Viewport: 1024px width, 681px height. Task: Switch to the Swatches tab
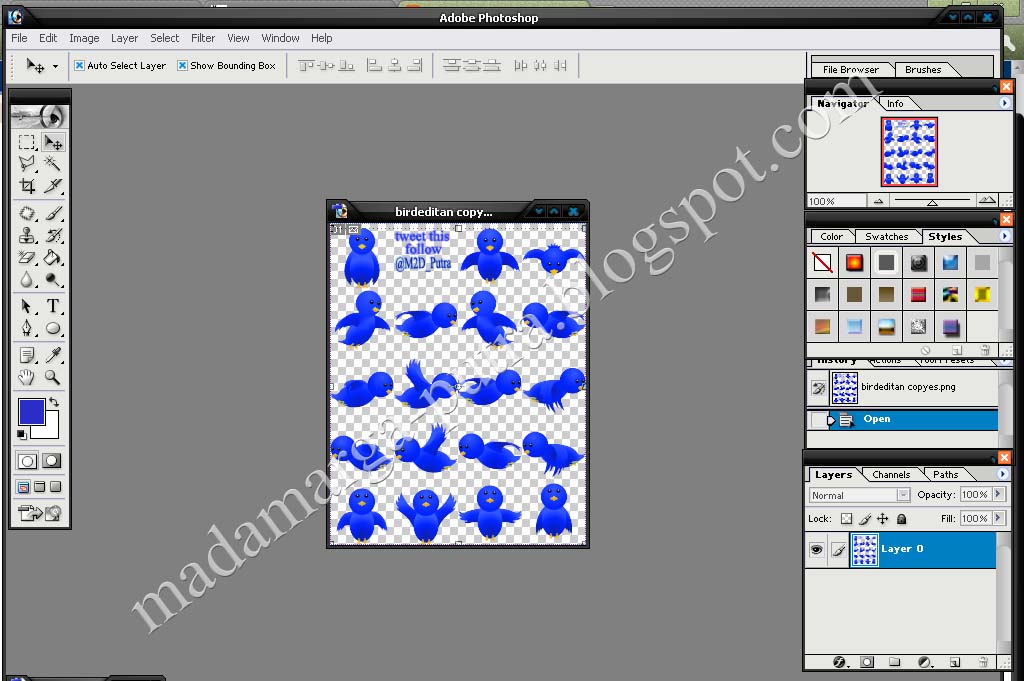click(x=886, y=236)
